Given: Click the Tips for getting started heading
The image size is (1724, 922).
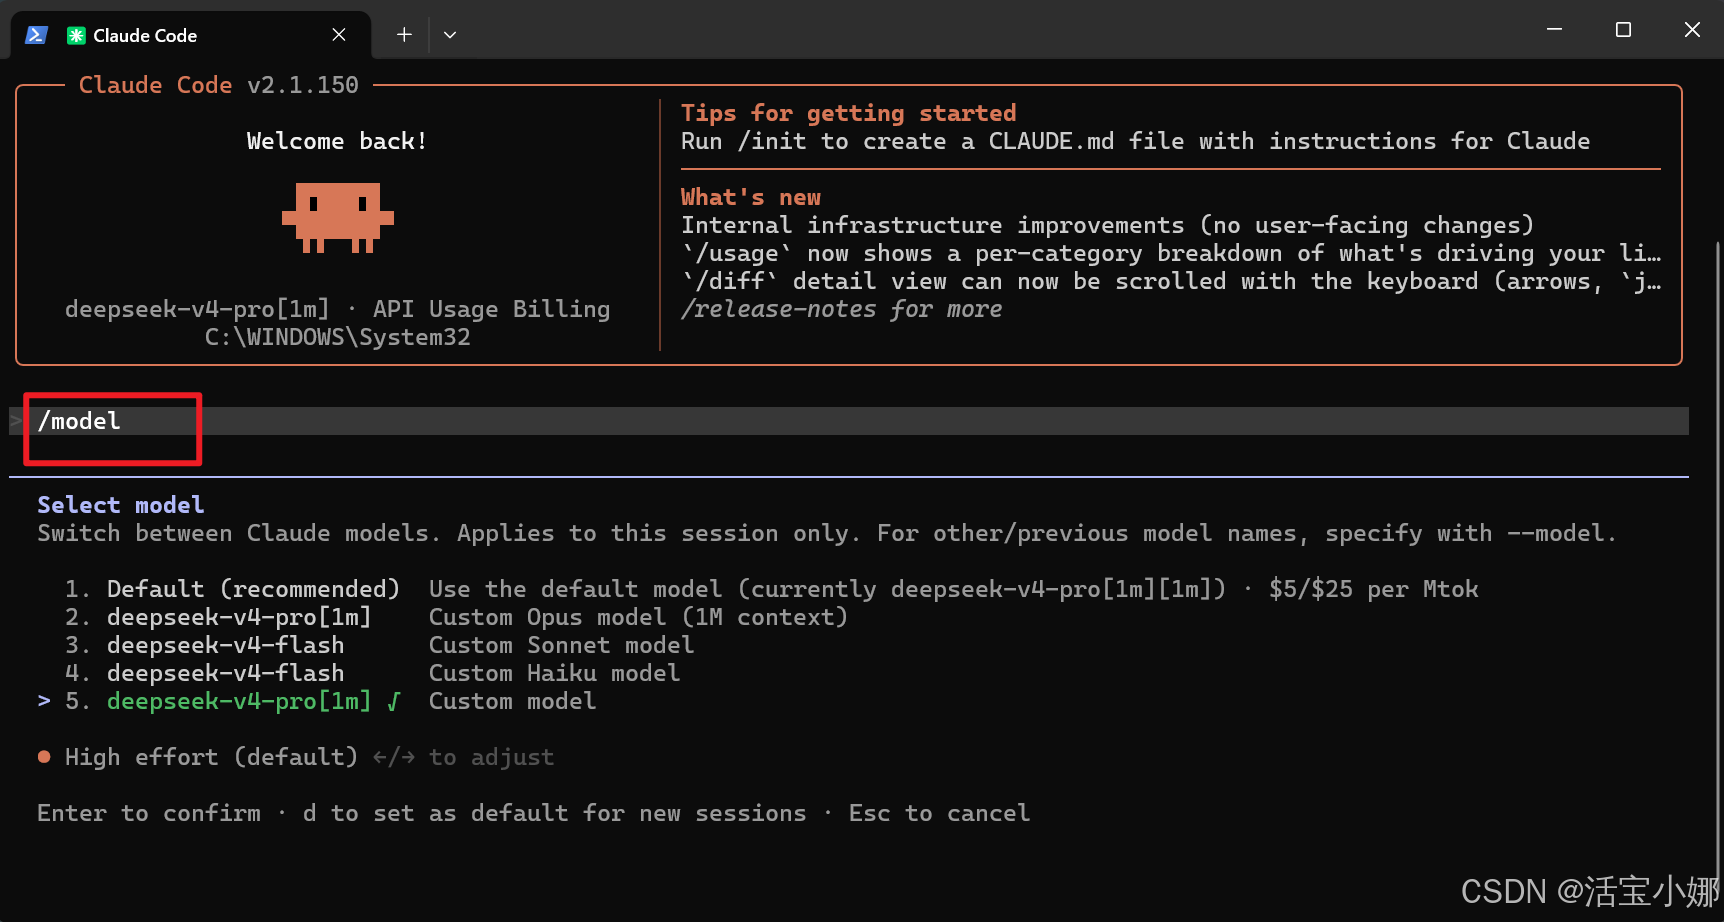Looking at the screenshot, I should (x=848, y=113).
